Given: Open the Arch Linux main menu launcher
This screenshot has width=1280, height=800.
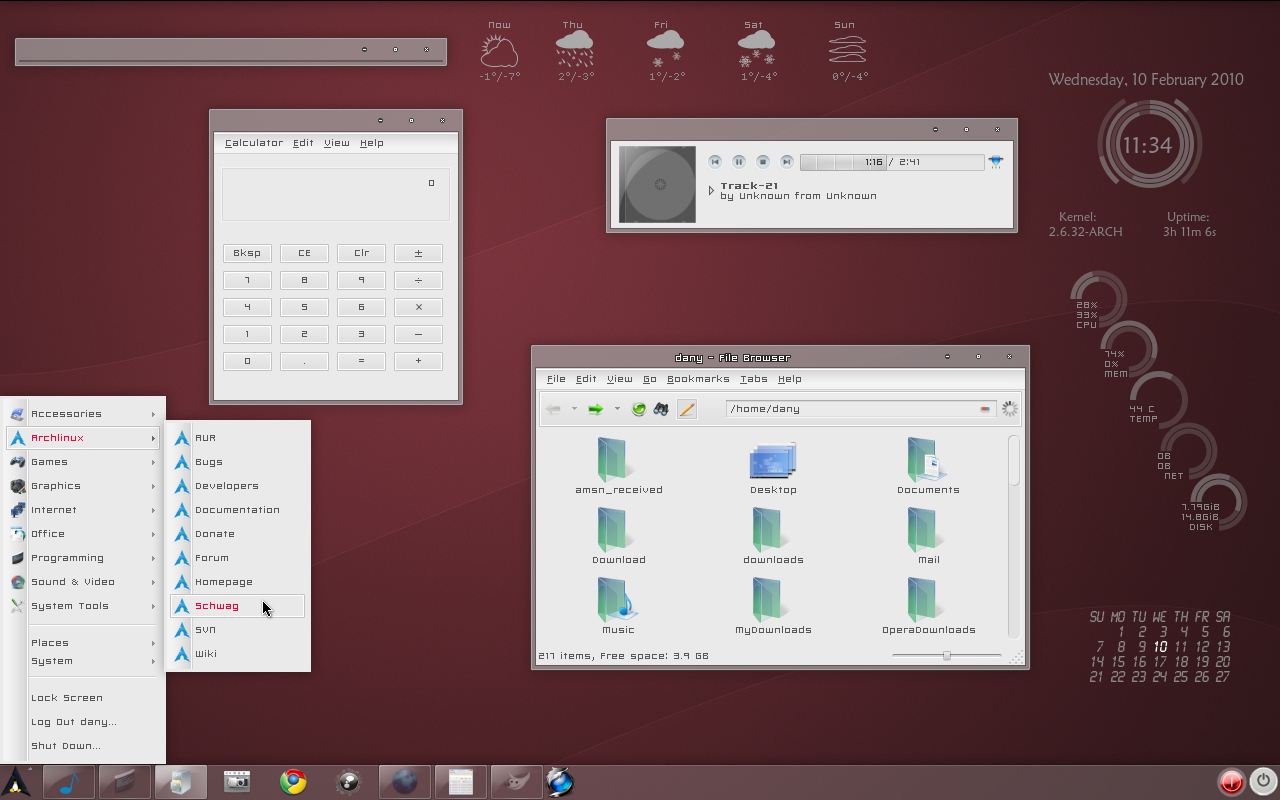Looking at the screenshot, I should point(17,782).
